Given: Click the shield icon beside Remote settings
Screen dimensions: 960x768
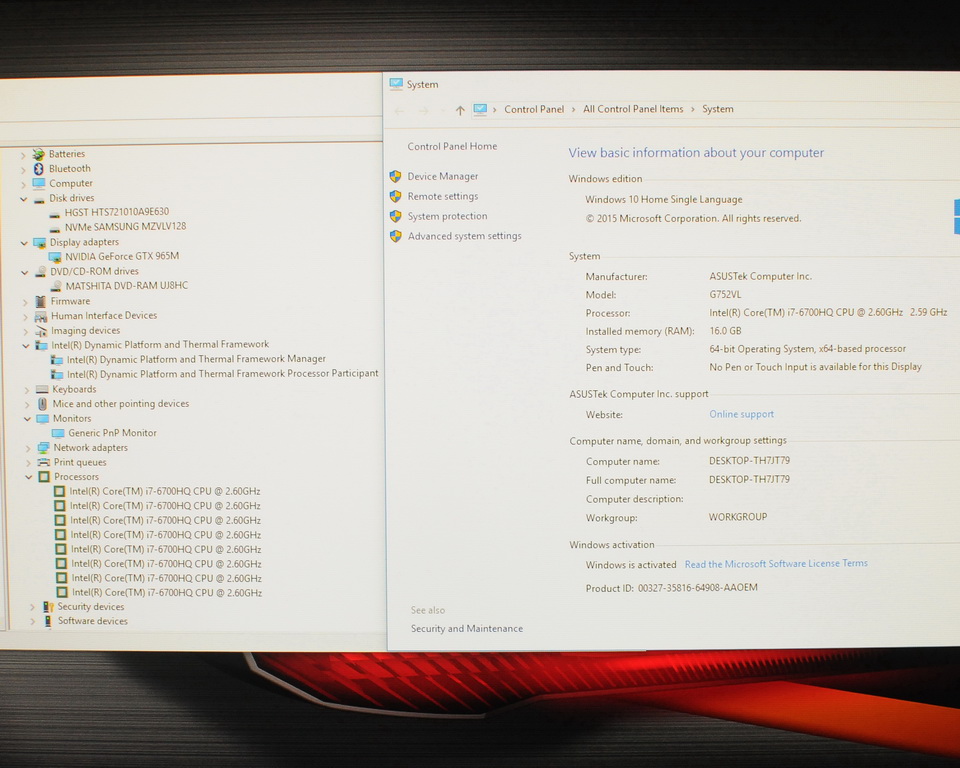Looking at the screenshot, I should tap(396, 197).
